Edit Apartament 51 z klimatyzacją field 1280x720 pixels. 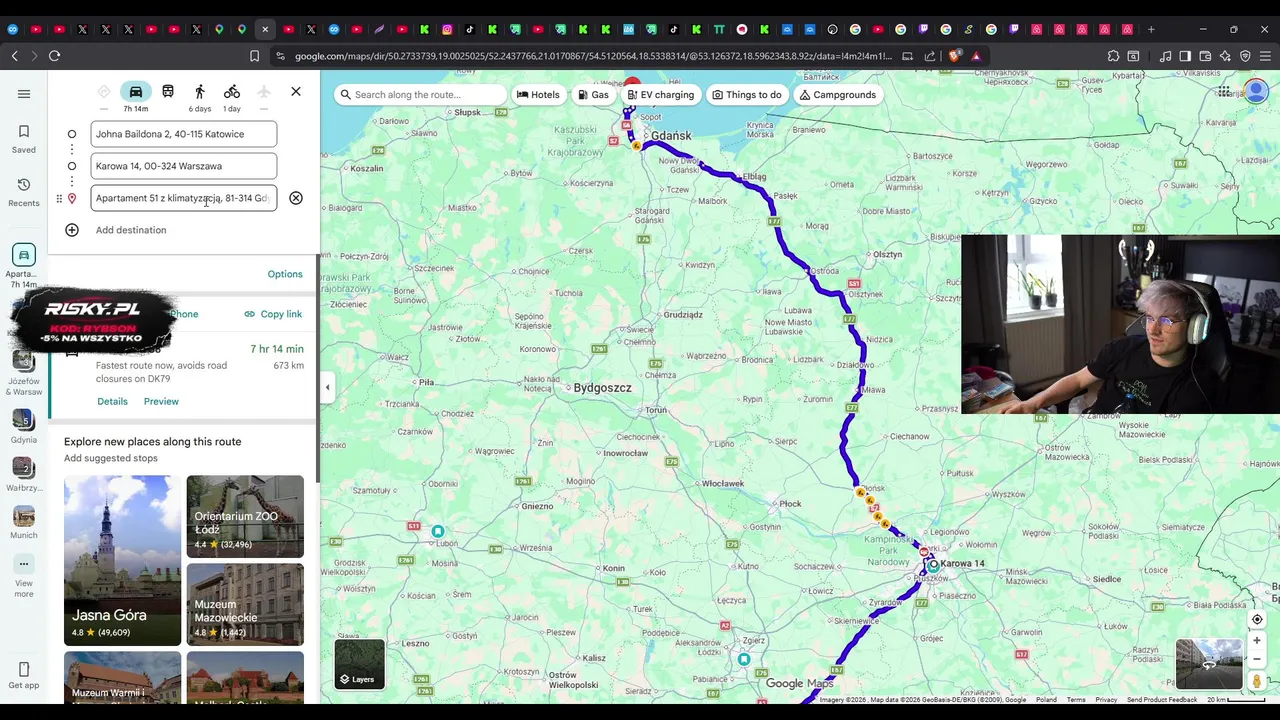click(x=184, y=198)
